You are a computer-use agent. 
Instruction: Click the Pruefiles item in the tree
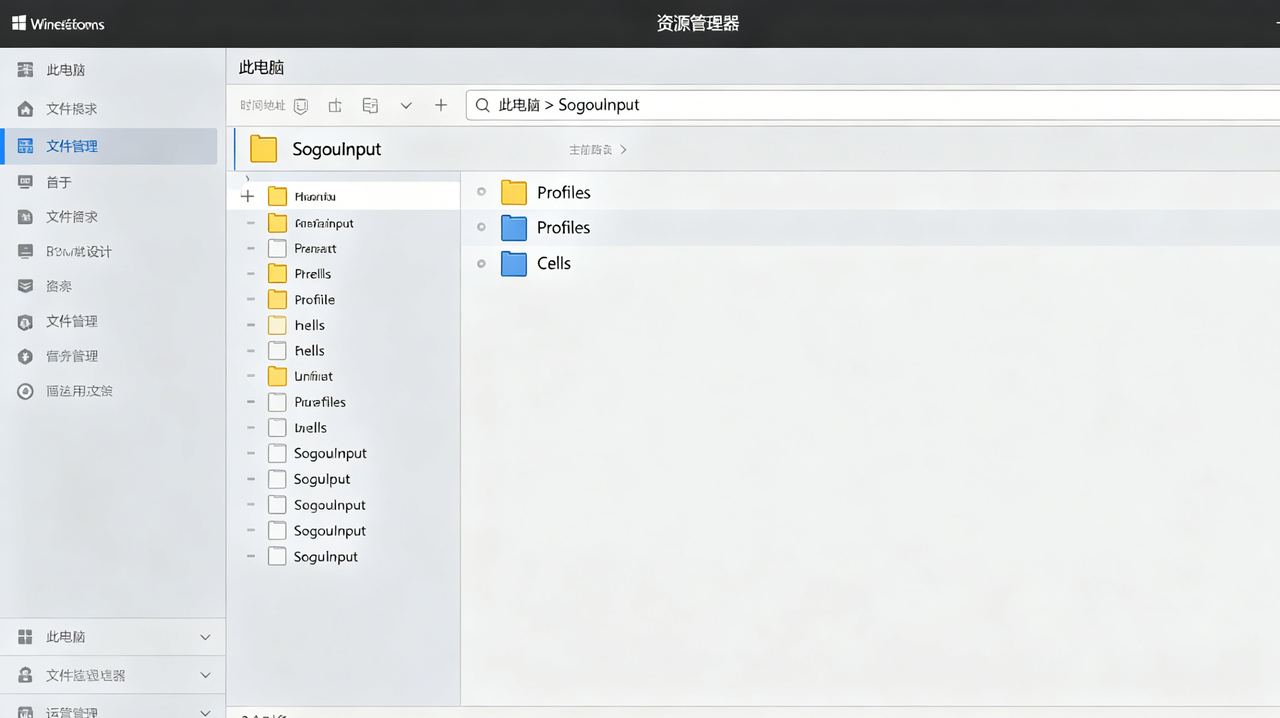(320, 402)
